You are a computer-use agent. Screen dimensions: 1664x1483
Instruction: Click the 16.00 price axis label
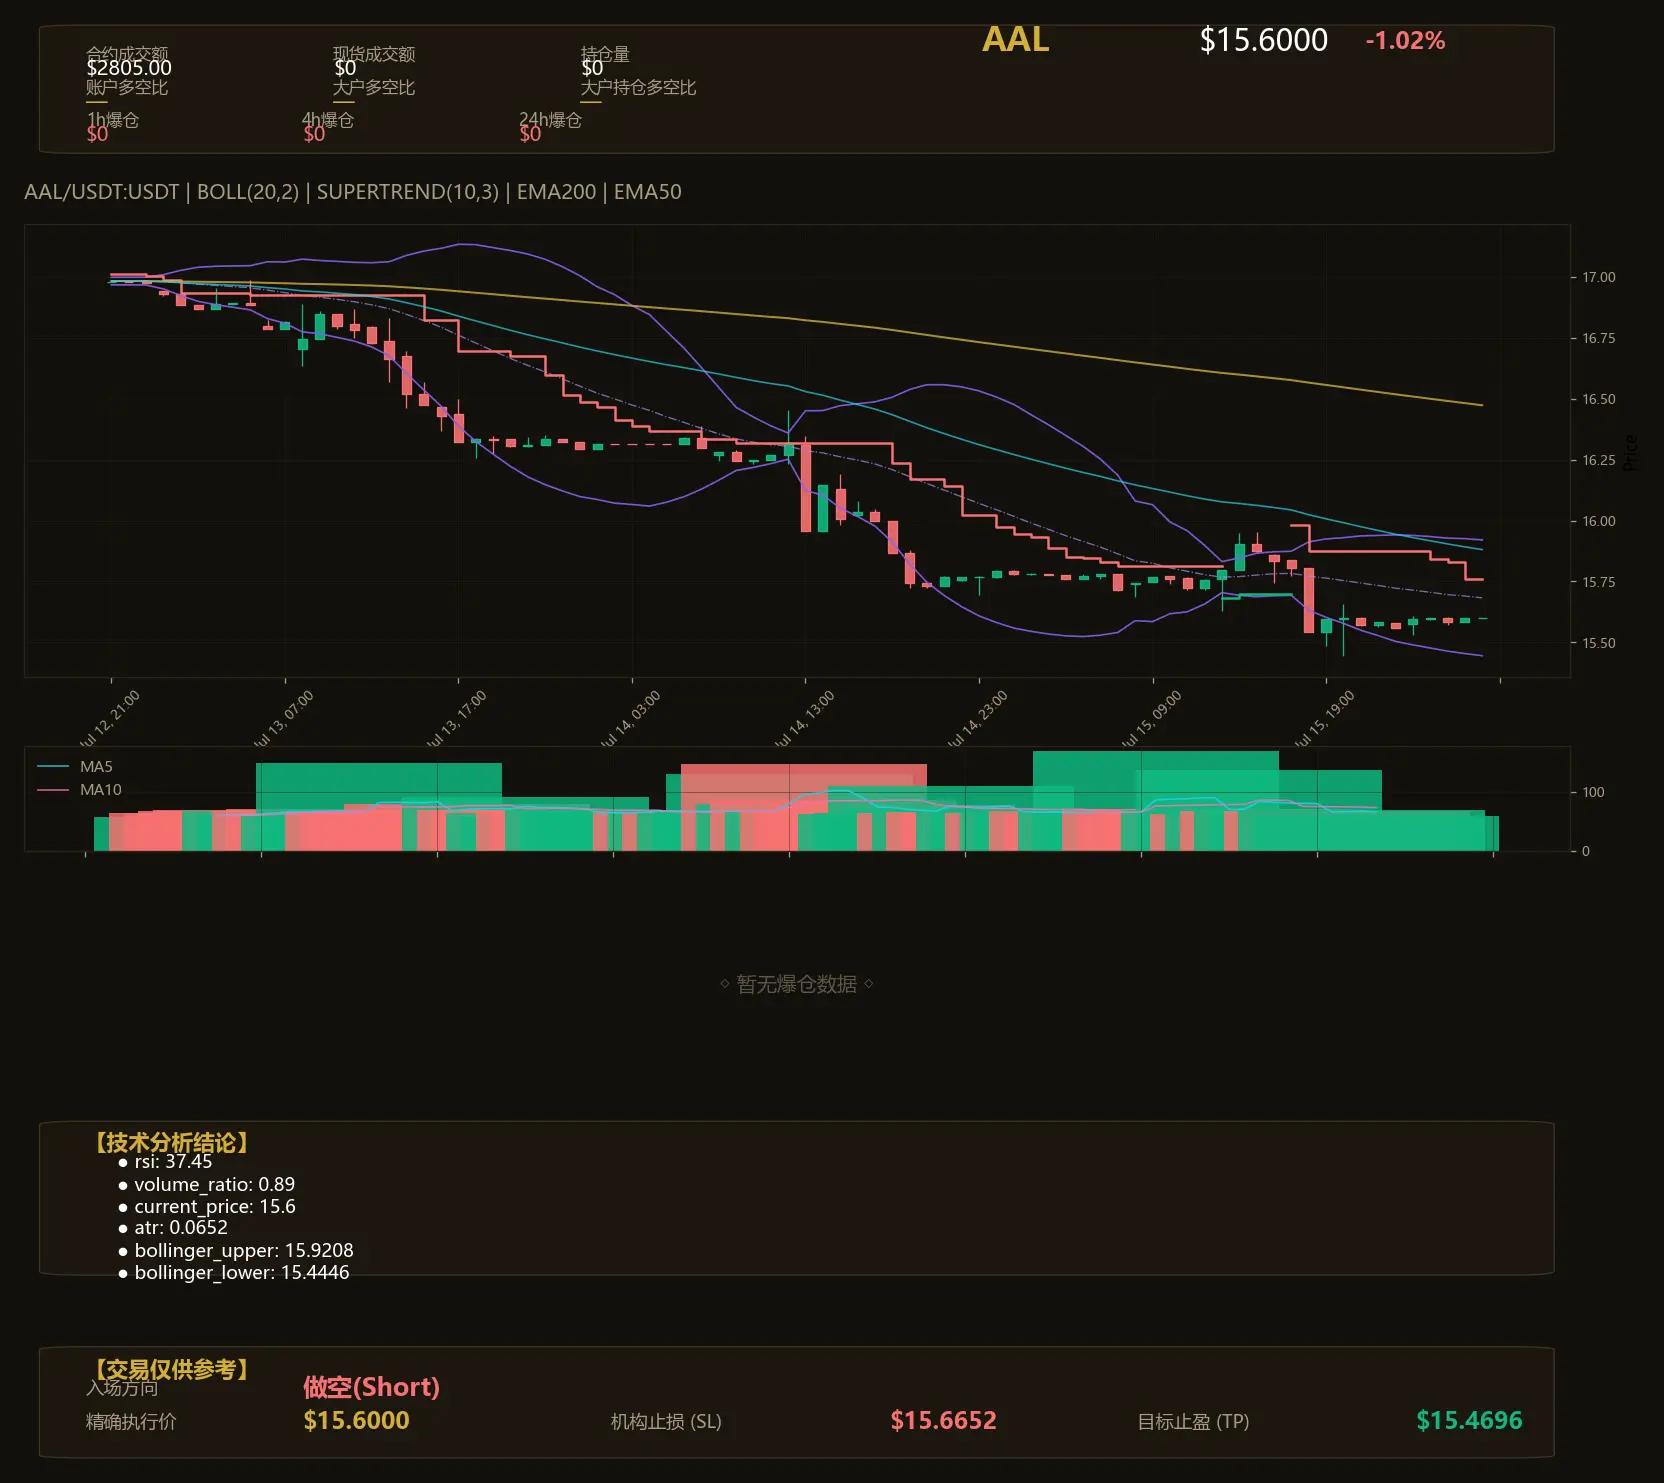1598,521
